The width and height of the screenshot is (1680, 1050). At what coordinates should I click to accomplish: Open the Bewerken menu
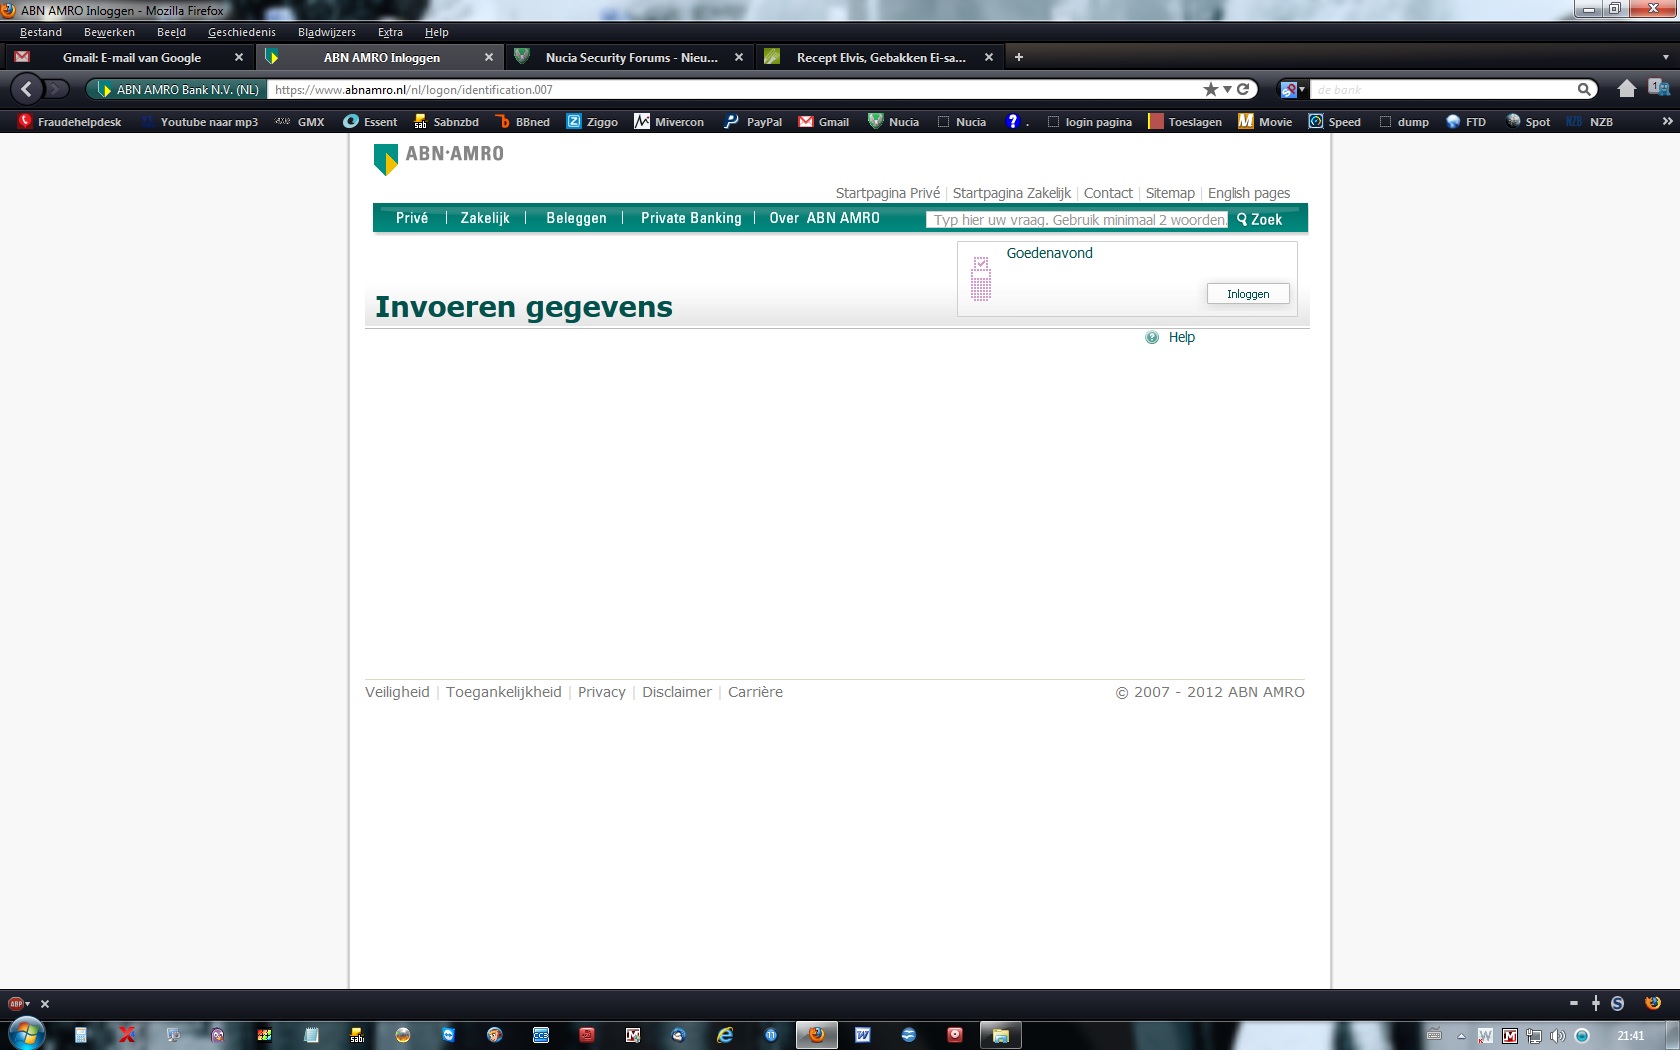(109, 32)
